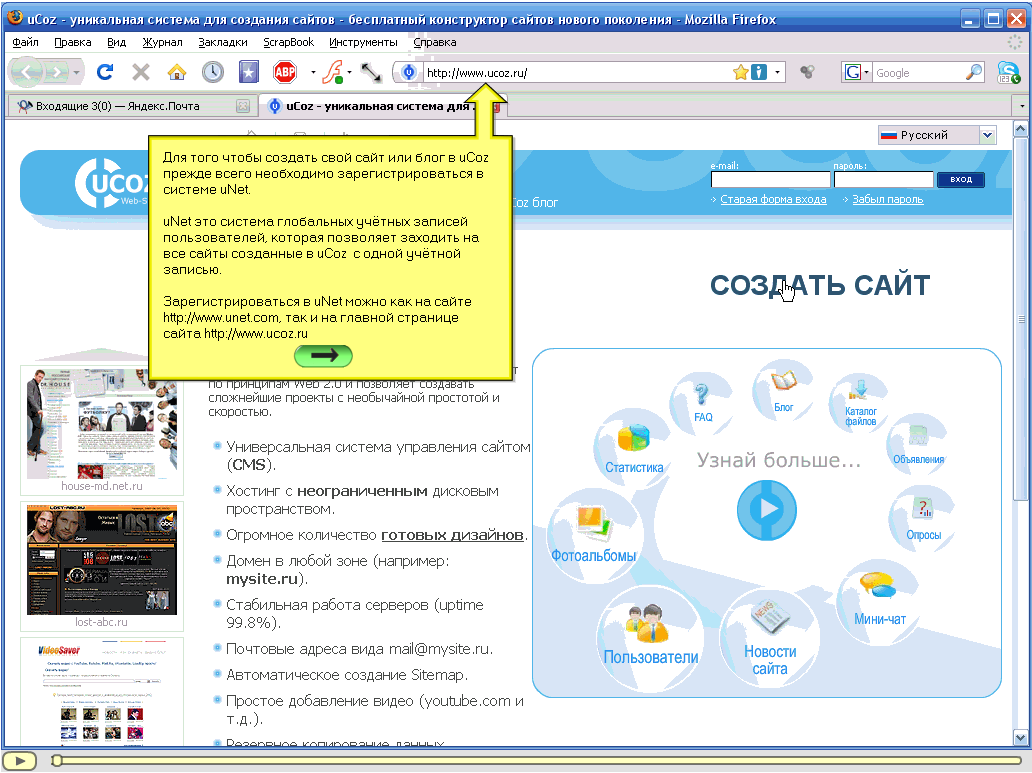
Task: Click the пароль input field
Action: [883, 180]
